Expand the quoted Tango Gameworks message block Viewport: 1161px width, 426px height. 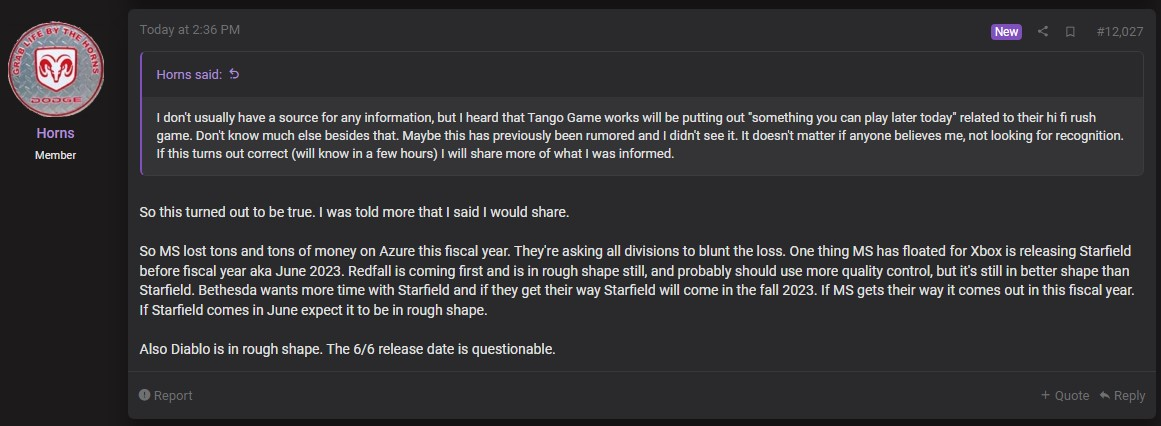(641, 136)
